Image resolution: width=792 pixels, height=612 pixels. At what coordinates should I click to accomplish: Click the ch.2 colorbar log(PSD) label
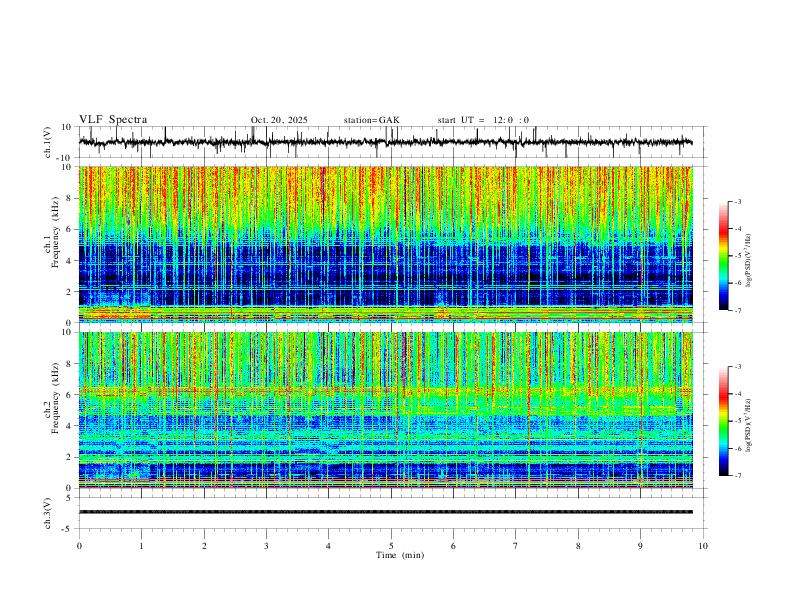[748, 426]
